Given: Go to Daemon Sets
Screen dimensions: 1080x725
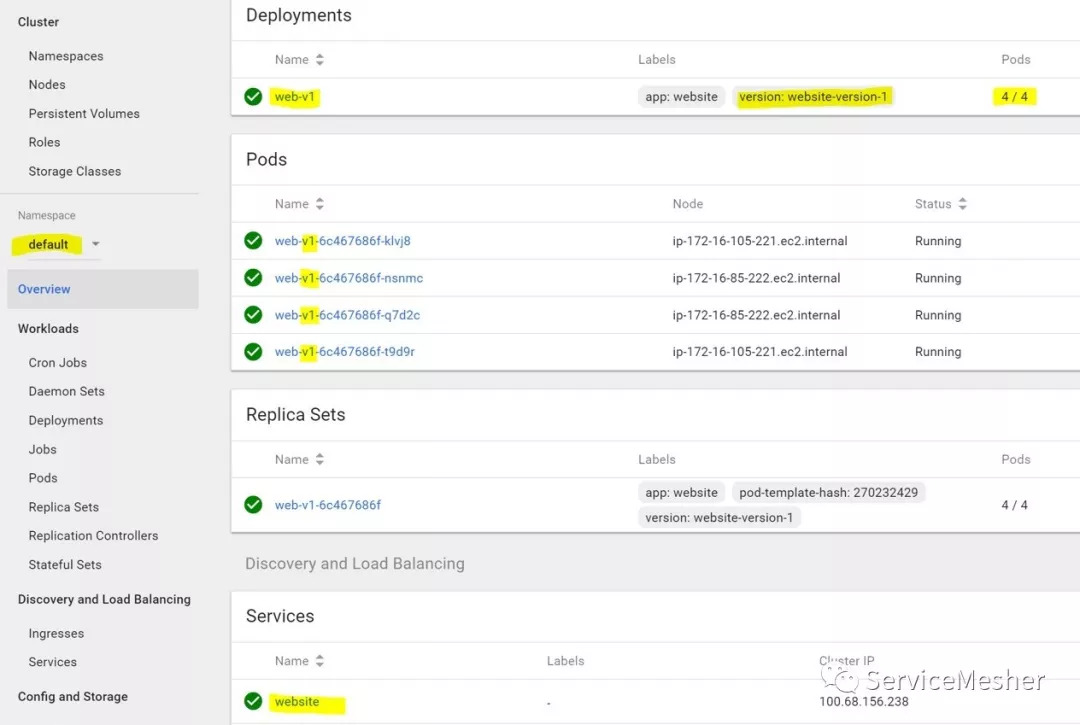Looking at the screenshot, I should 67,391.
